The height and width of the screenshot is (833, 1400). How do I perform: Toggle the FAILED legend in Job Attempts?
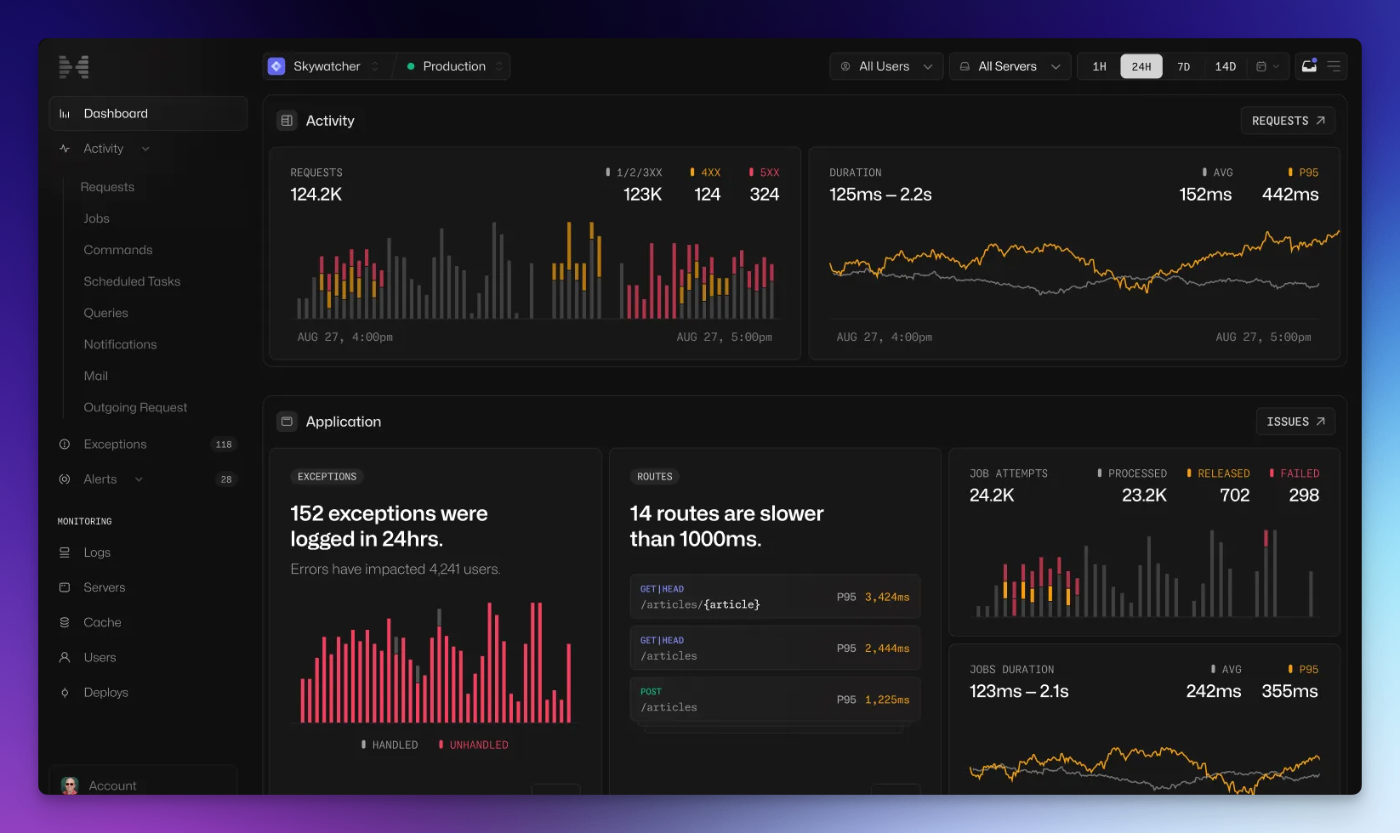click(x=1294, y=474)
